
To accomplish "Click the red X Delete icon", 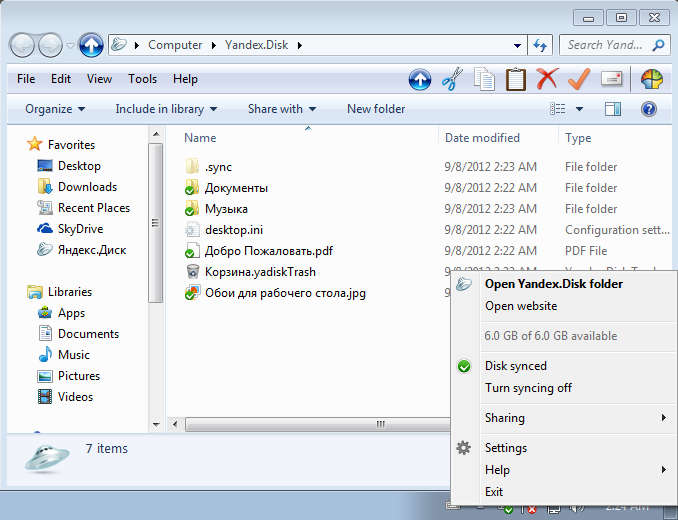I will pyautogui.click(x=546, y=79).
